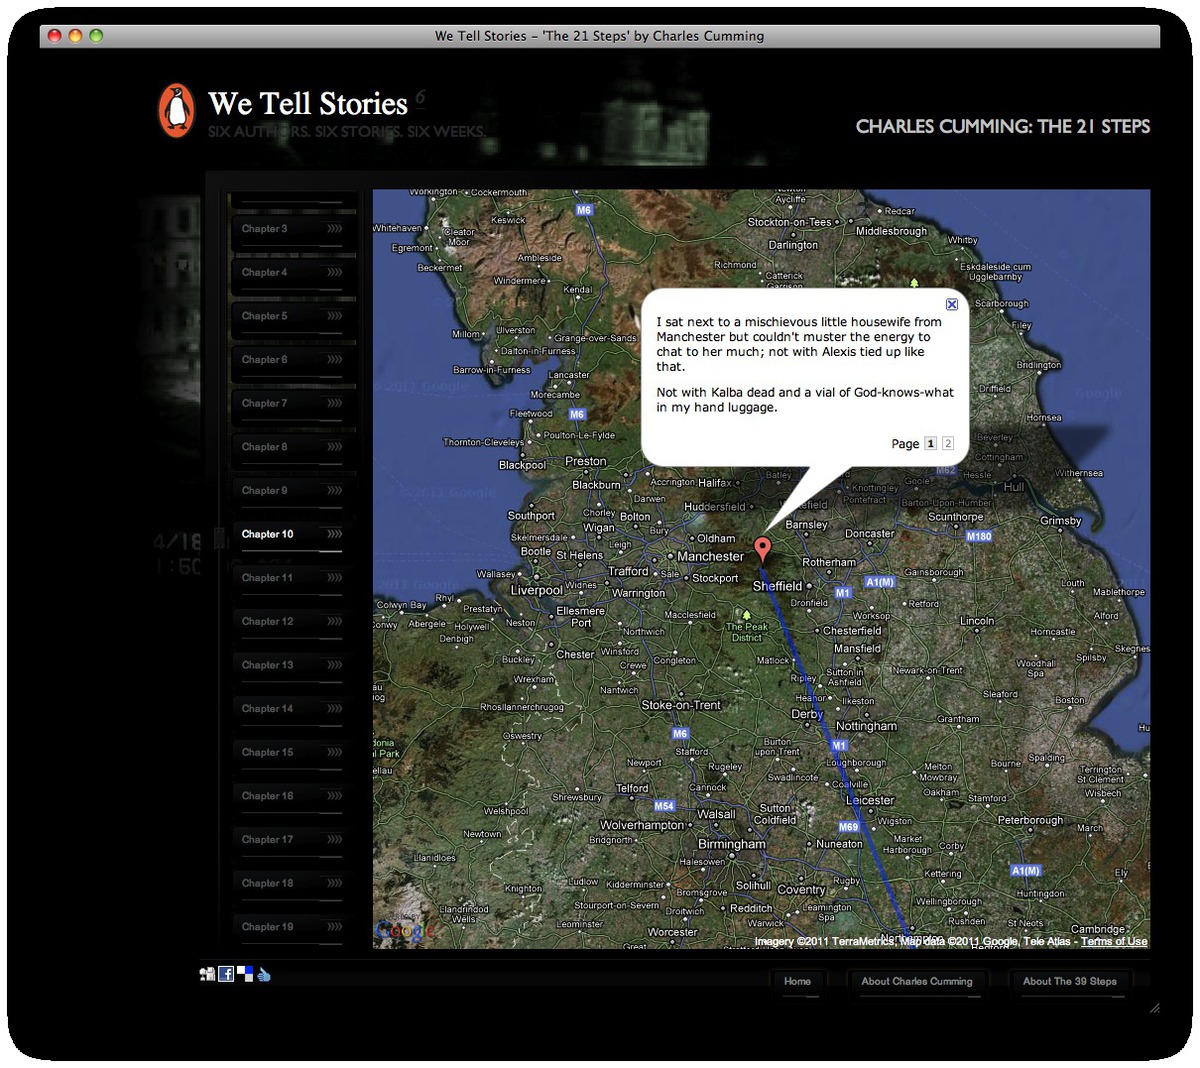Click the Preston label on the map
Image resolution: width=1200 pixels, height=1068 pixels.
(x=585, y=461)
